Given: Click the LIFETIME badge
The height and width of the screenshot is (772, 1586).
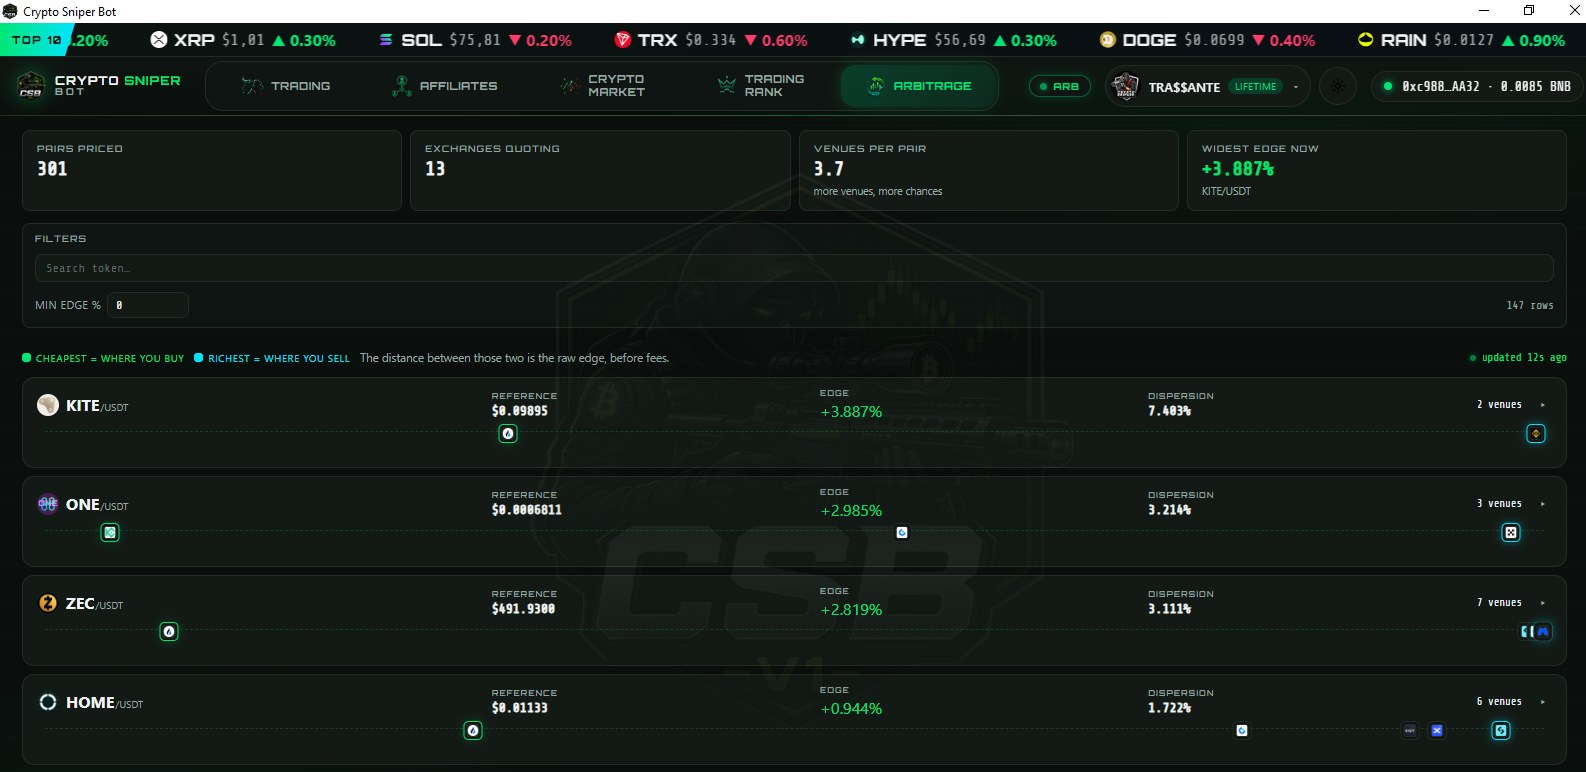Looking at the screenshot, I should point(1255,87).
